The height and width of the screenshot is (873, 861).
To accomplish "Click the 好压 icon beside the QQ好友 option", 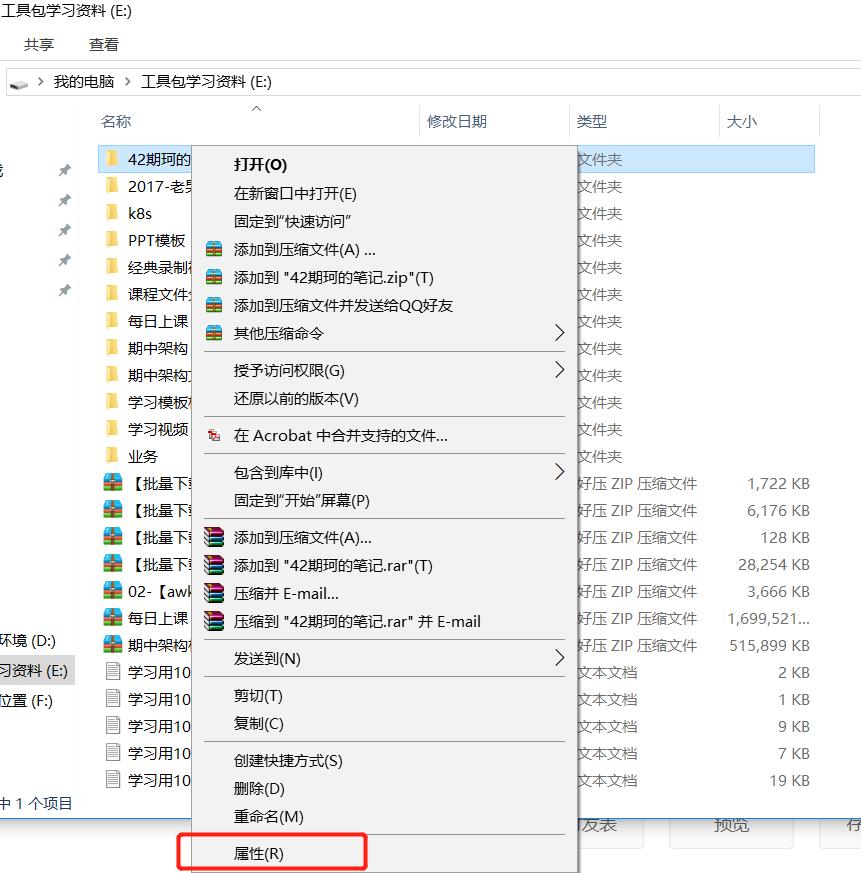I will click(x=213, y=304).
